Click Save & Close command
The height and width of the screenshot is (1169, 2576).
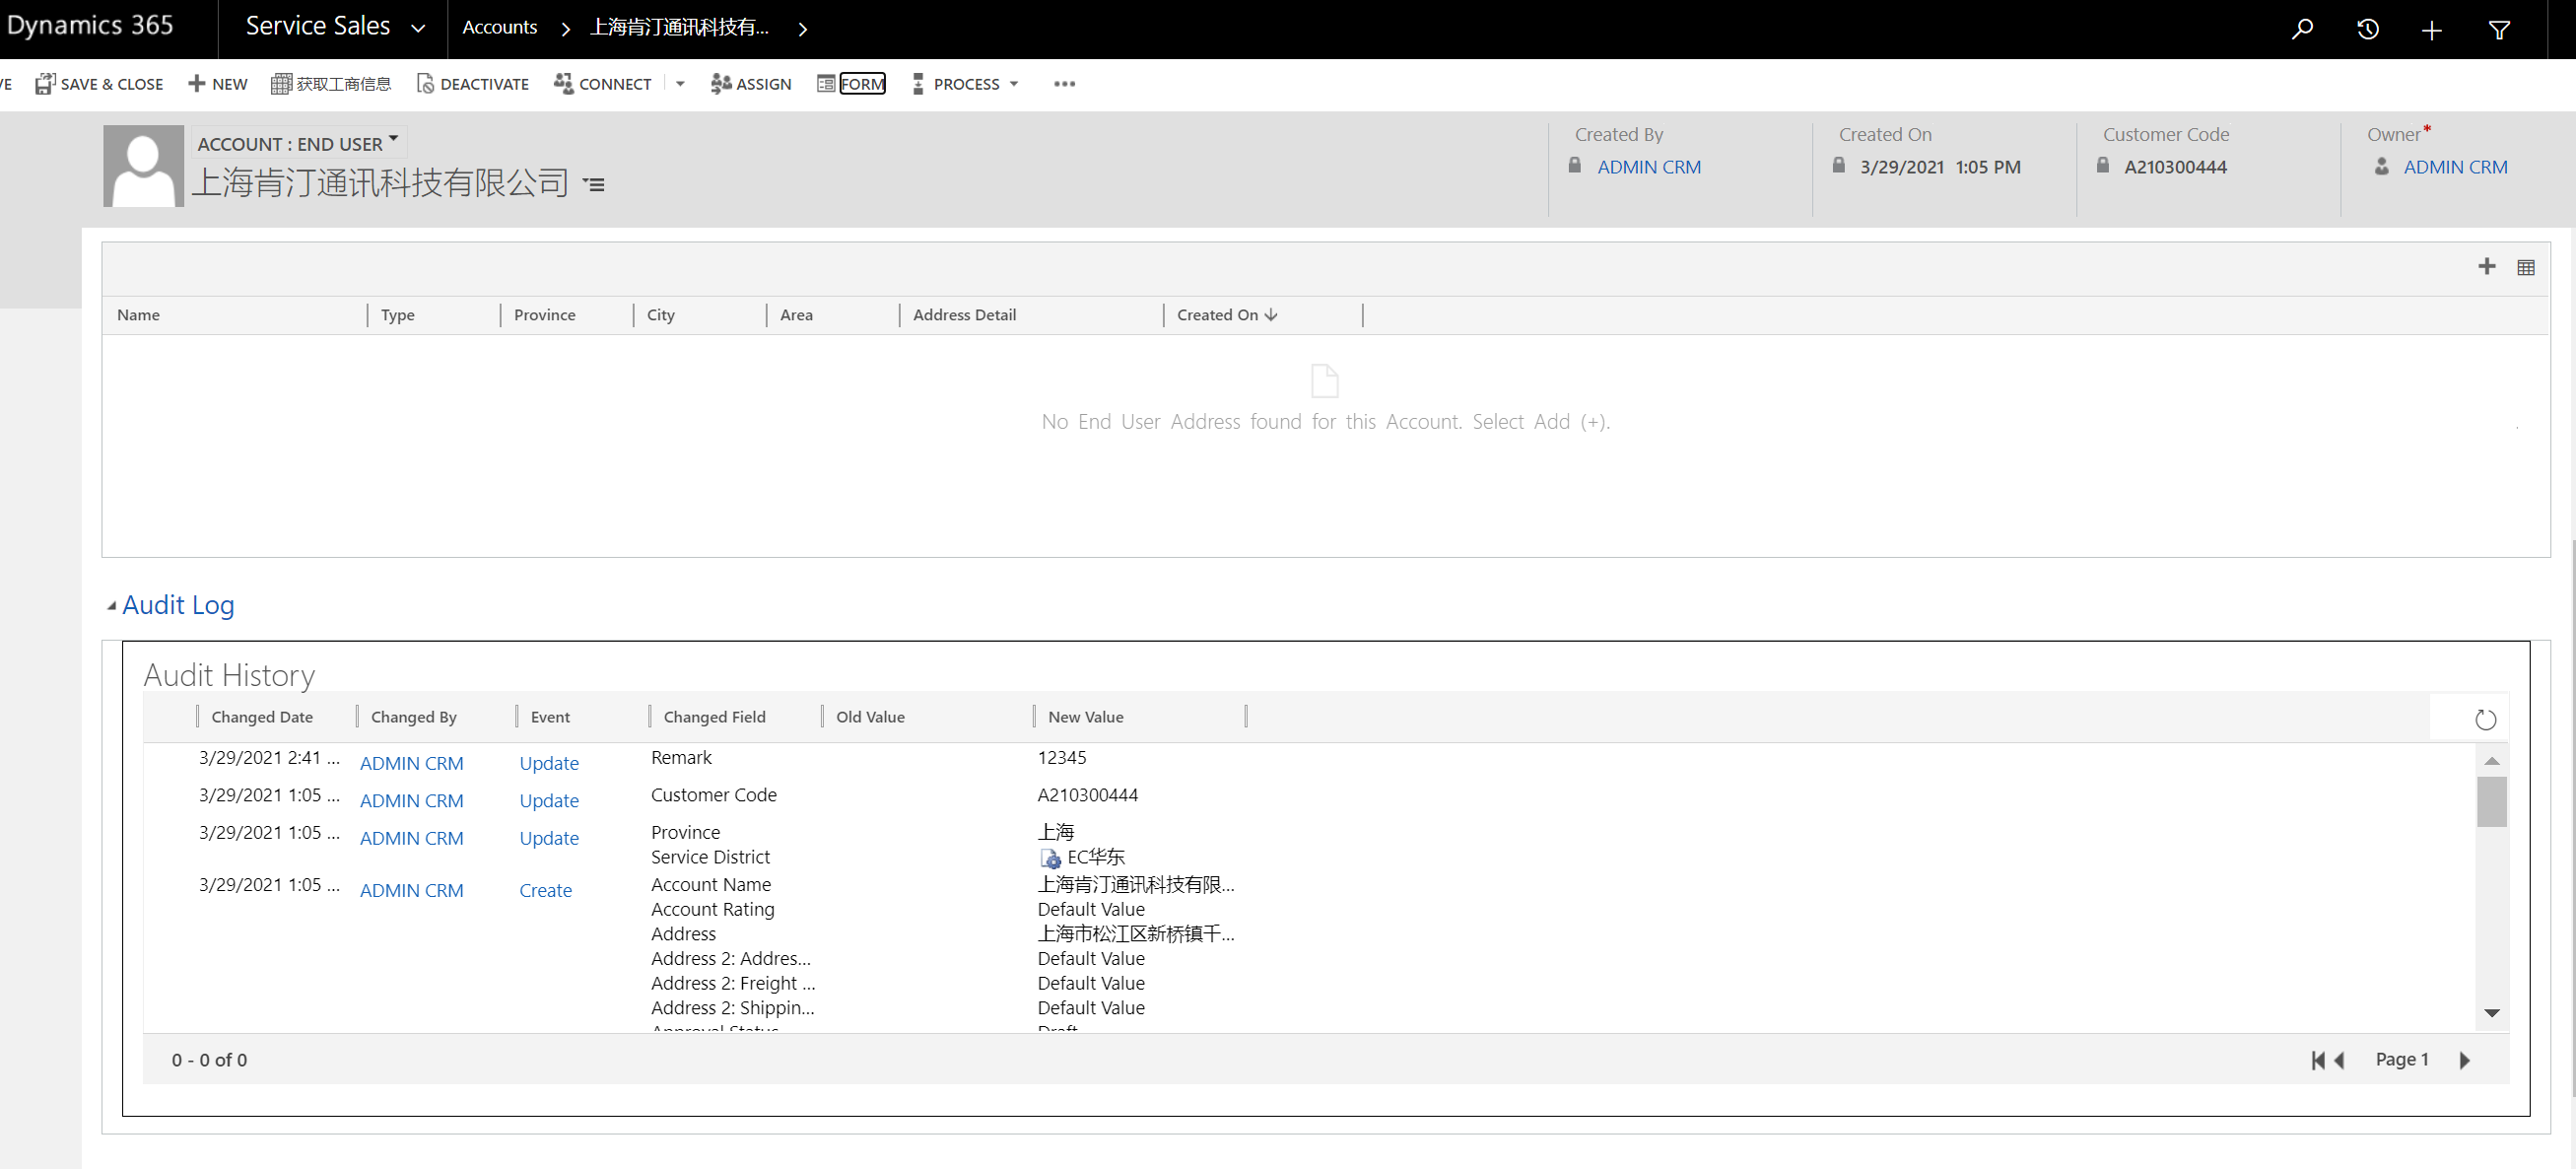point(99,84)
